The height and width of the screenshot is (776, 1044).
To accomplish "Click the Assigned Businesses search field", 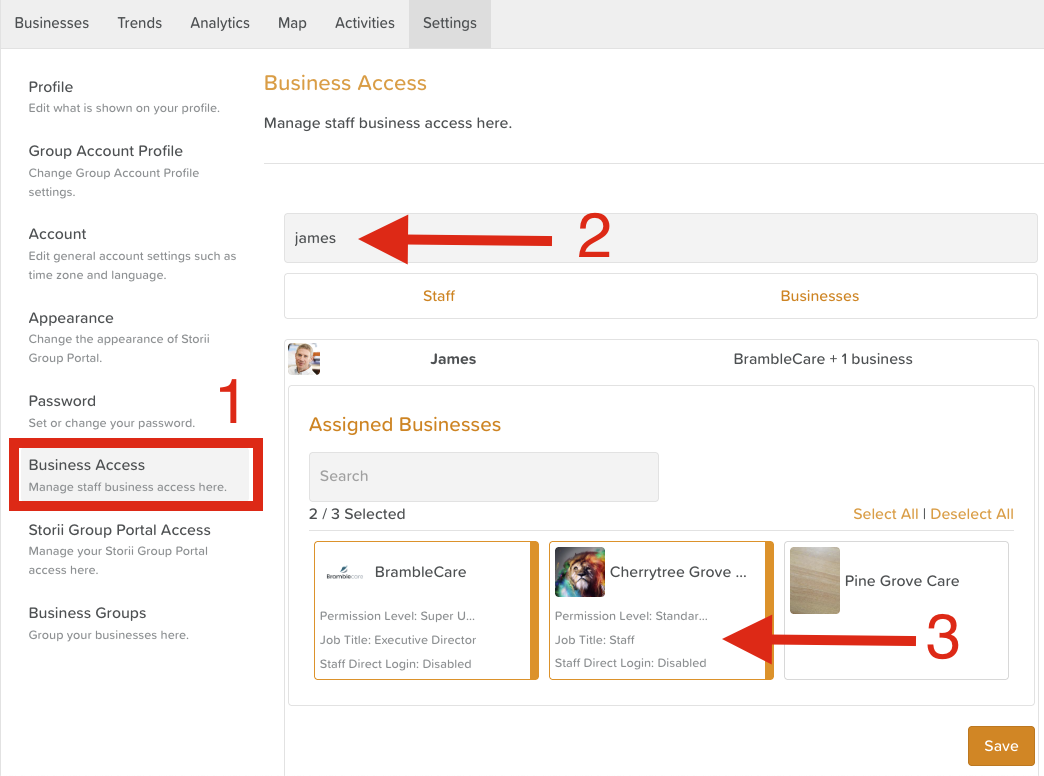I will (x=483, y=476).
